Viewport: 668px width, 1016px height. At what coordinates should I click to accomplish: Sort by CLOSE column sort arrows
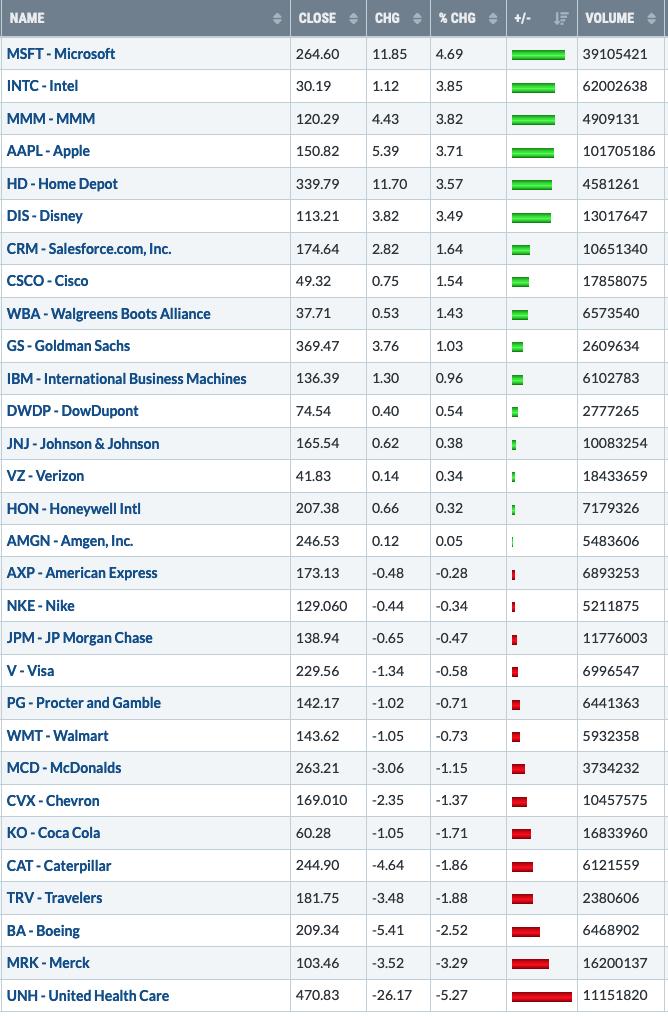pos(353,18)
